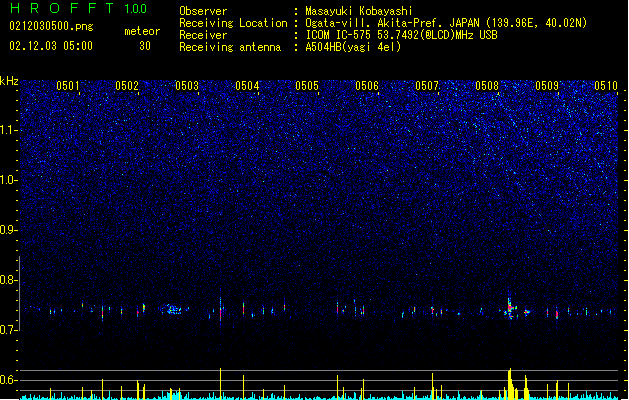
Task: Click the 0.6 kHz axis label
Action: (x=8, y=380)
